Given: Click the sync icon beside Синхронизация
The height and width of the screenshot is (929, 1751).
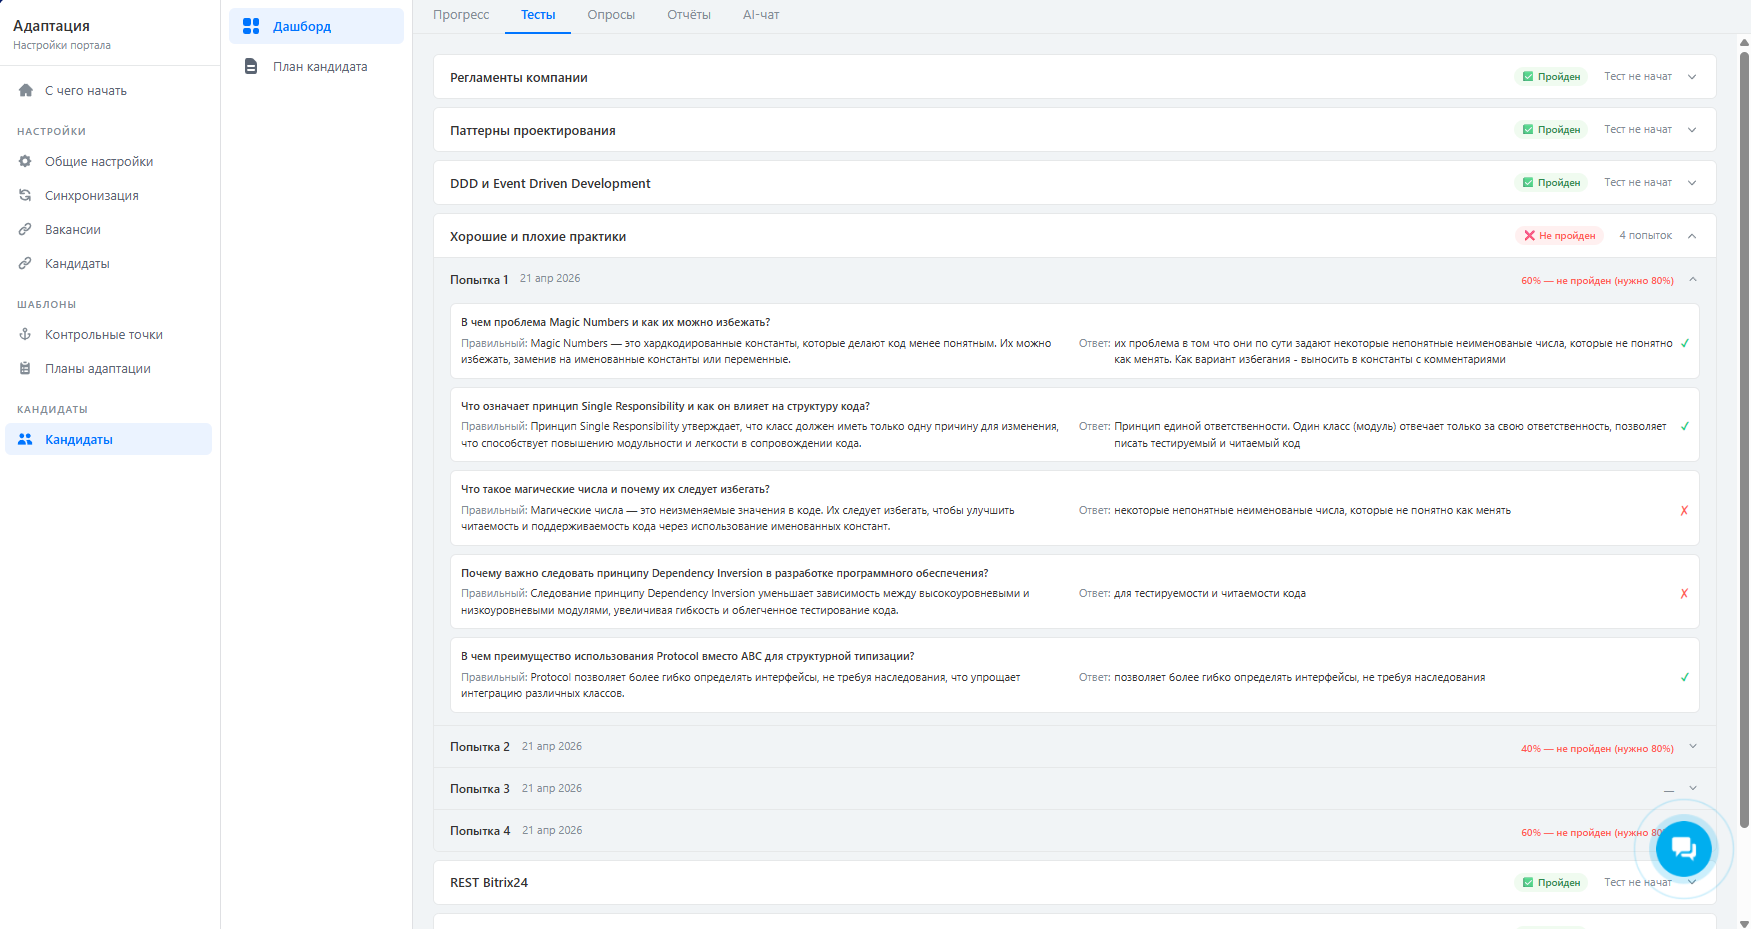Looking at the screenshot, I should [26, 196].
